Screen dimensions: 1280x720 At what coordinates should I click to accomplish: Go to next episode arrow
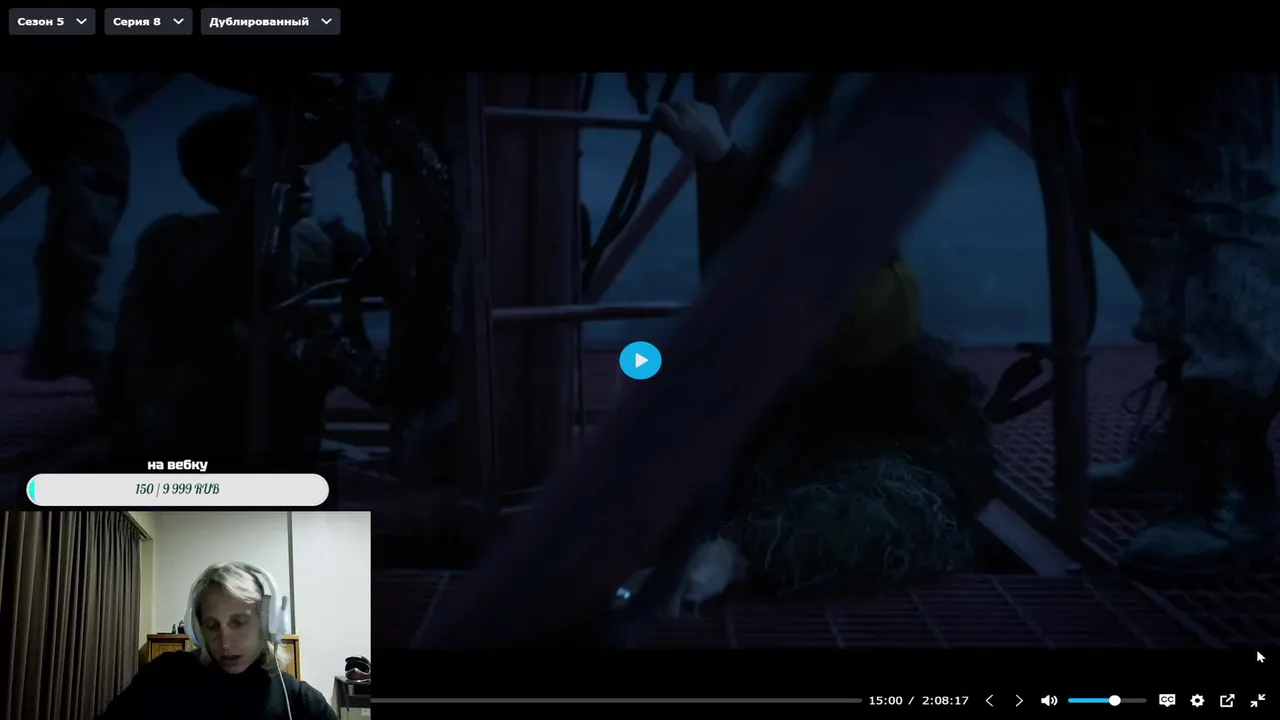[1019, 701]
